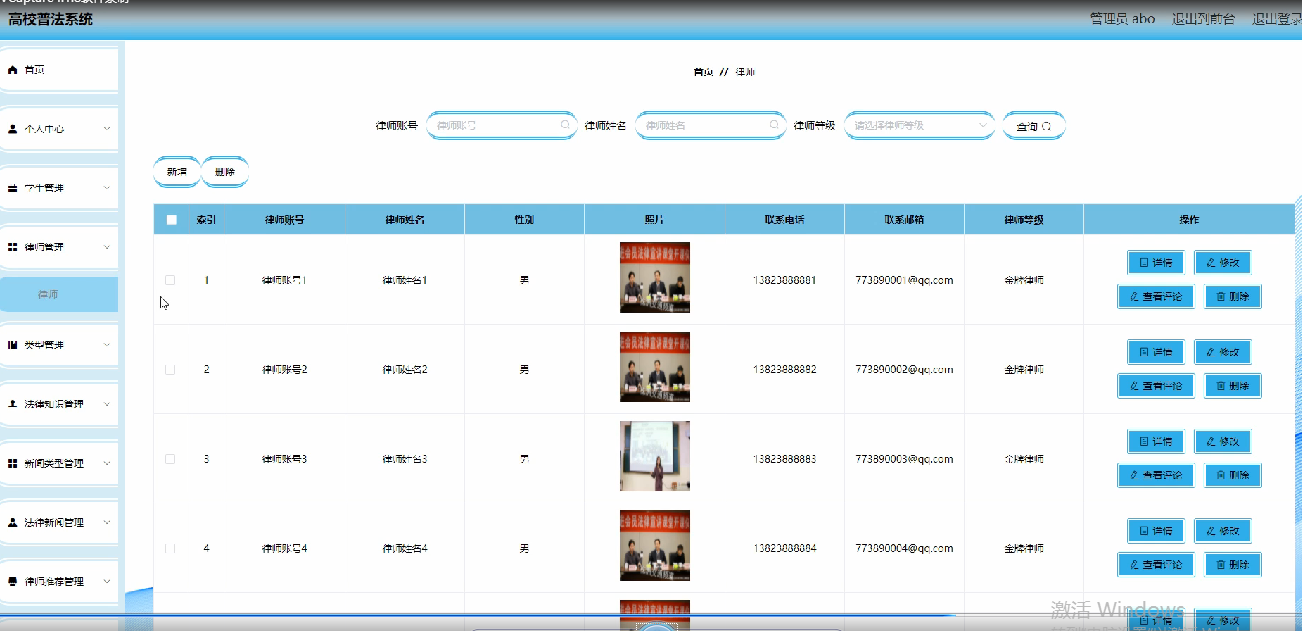
Task: Click 修改 edit for 律师账号2
Action: (1223, 352)
